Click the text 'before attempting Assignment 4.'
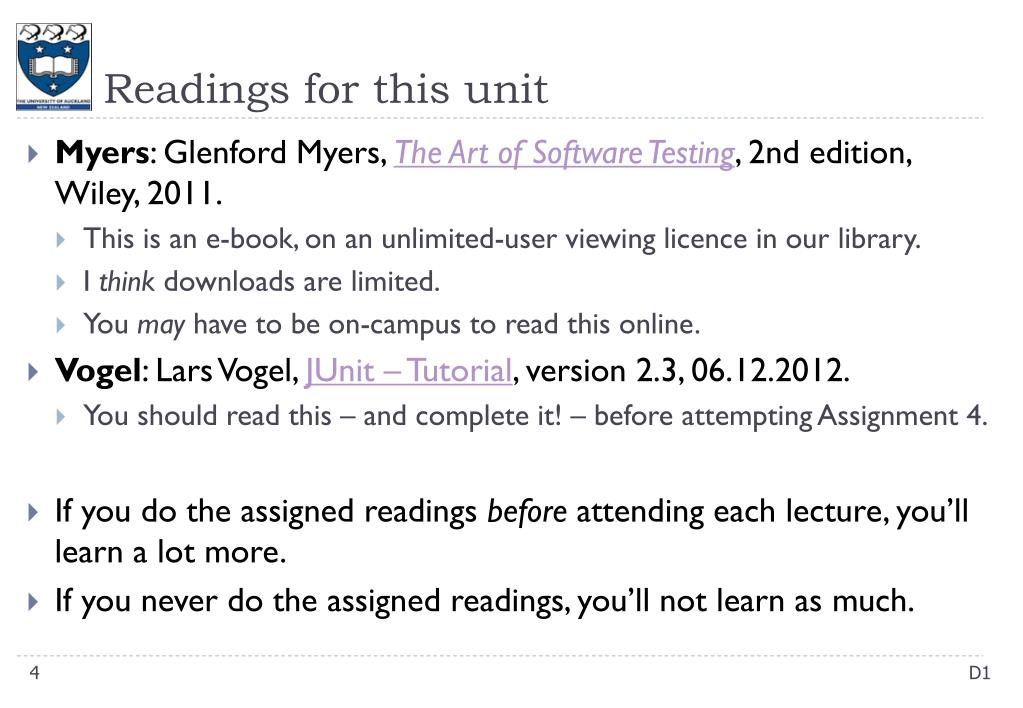This screenshot has height=708, width=1023. point(791,416)
